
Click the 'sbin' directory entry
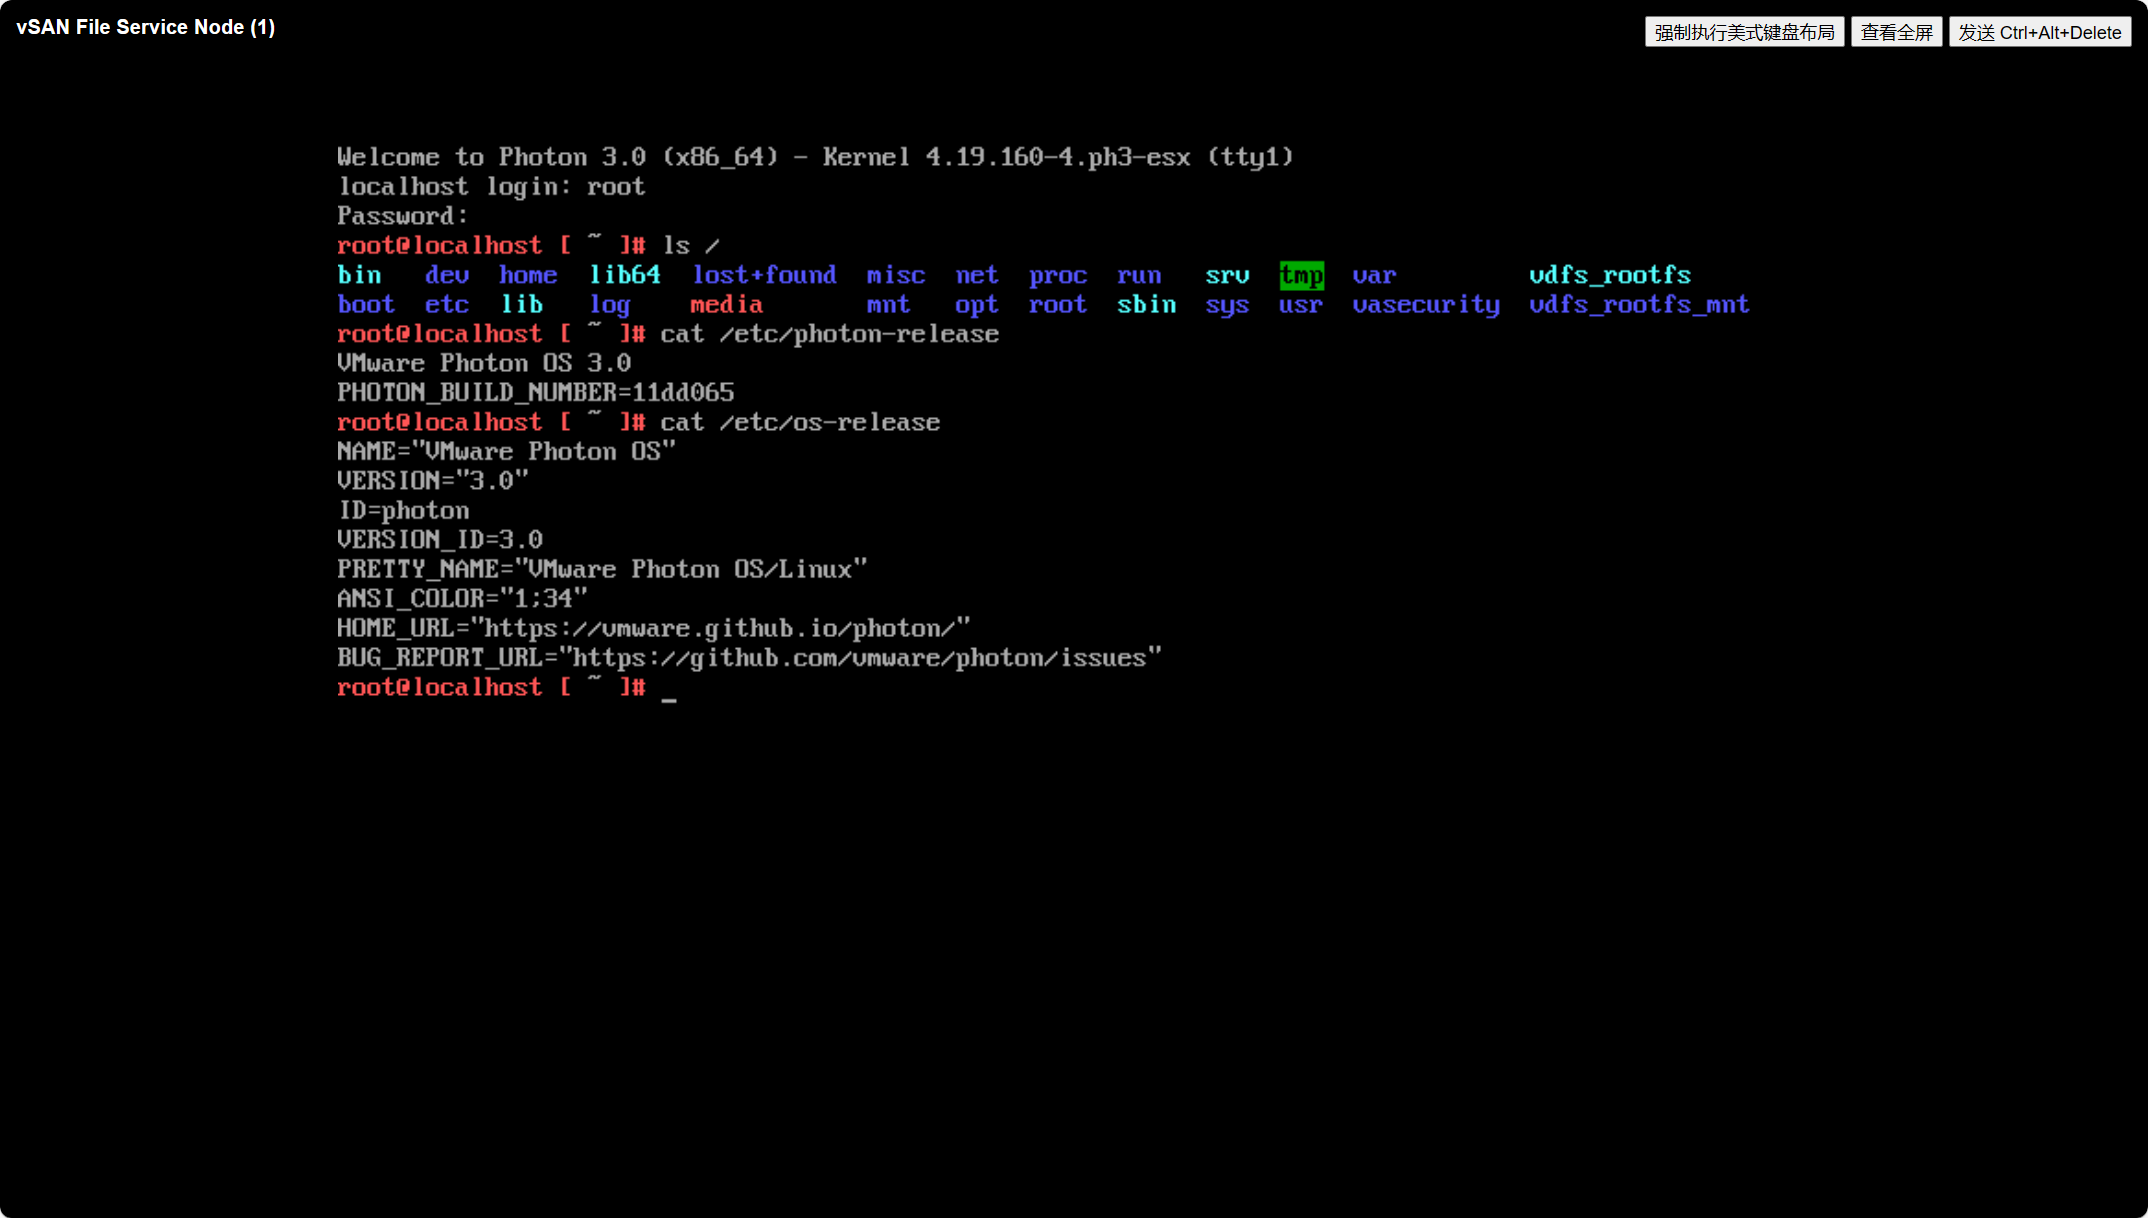(x=1146, y=305)
